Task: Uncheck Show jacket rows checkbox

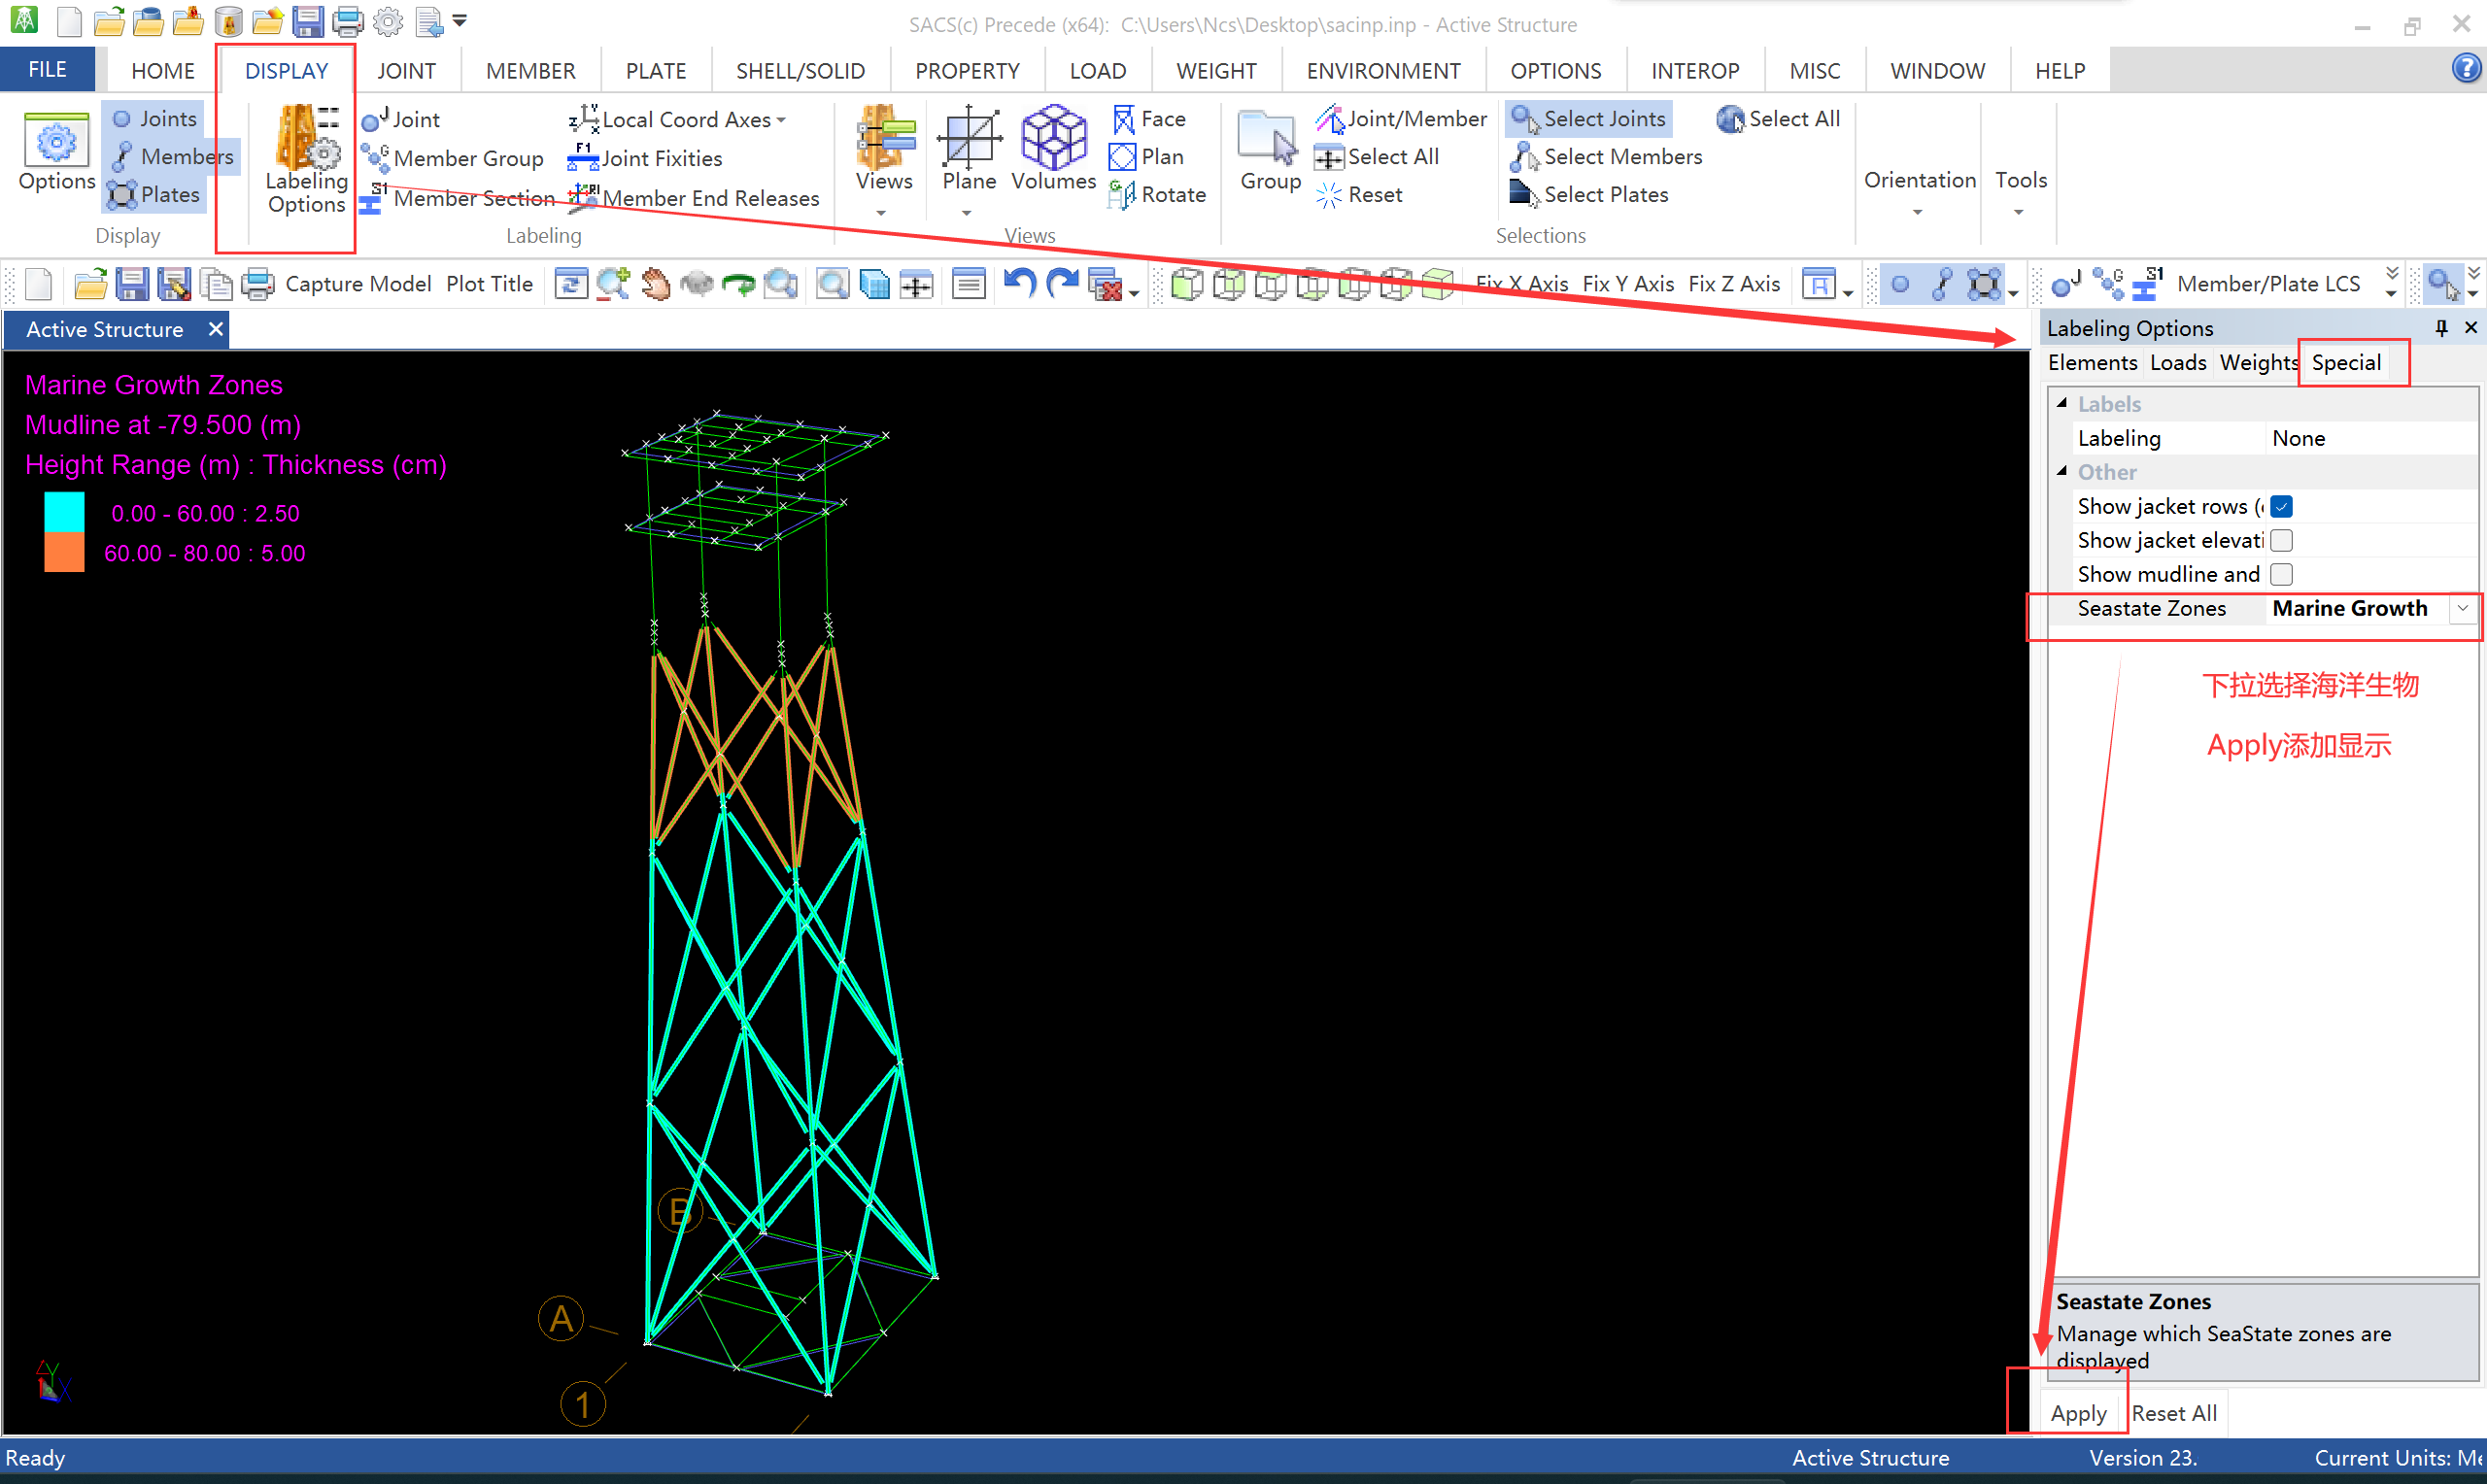Action: click(x=2281, y=507)
